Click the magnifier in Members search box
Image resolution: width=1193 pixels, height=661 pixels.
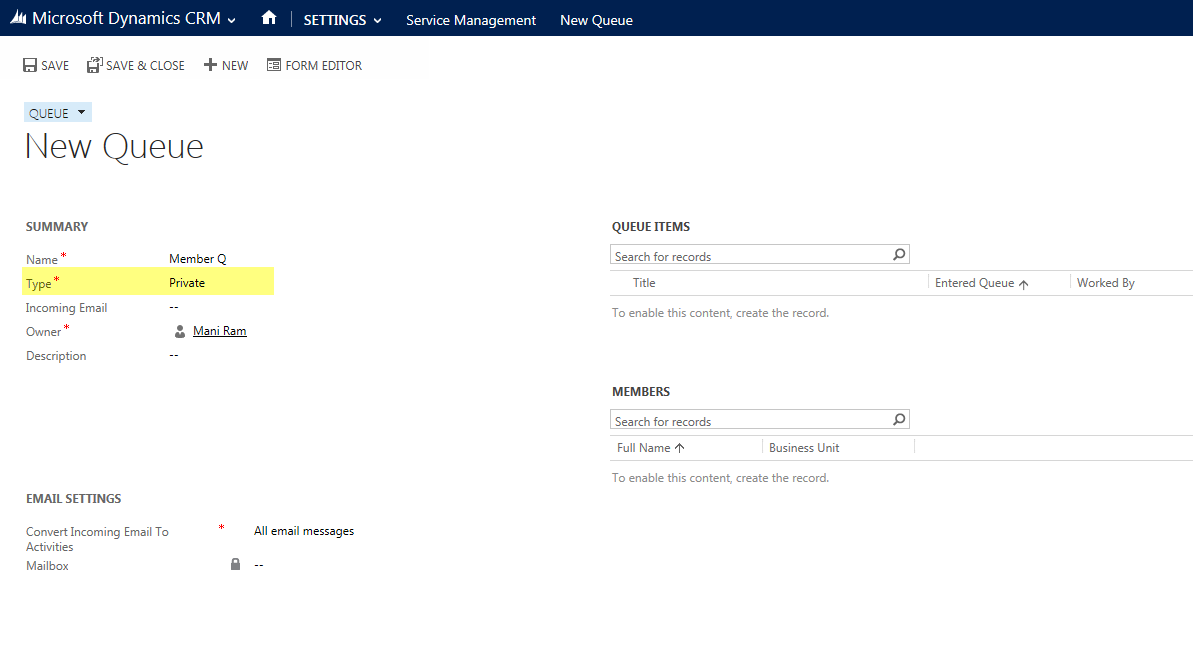tap(898, 419)
